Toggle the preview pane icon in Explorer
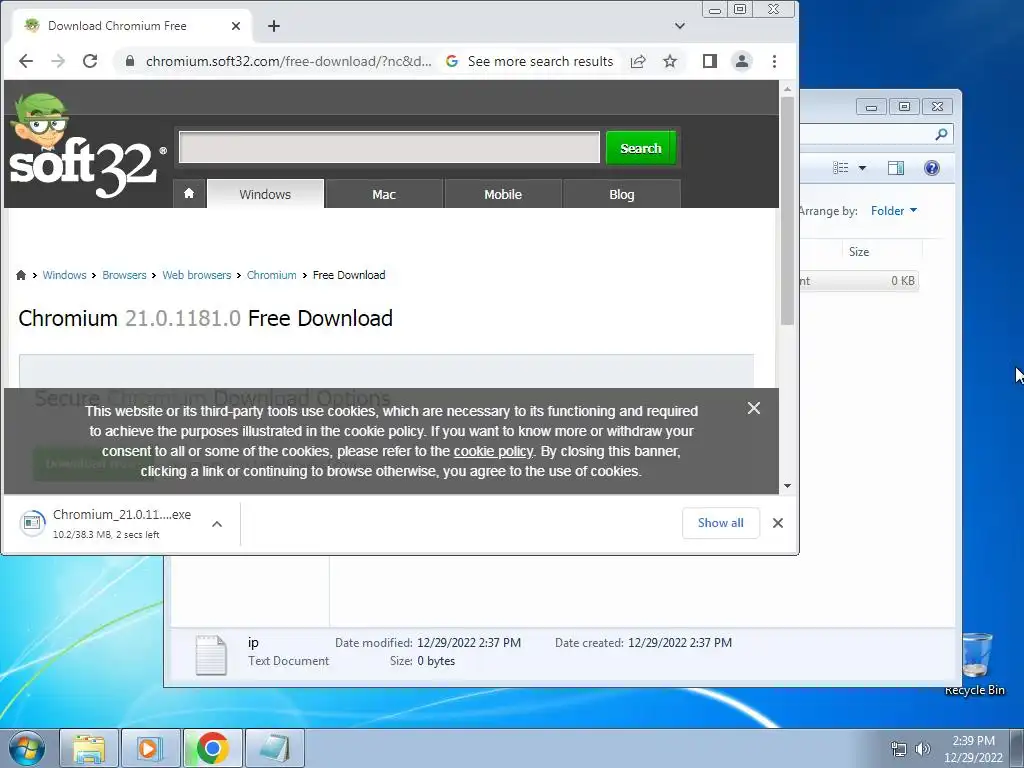The height and width of the screenshot is (768, 1024). (x=896, y=168)
